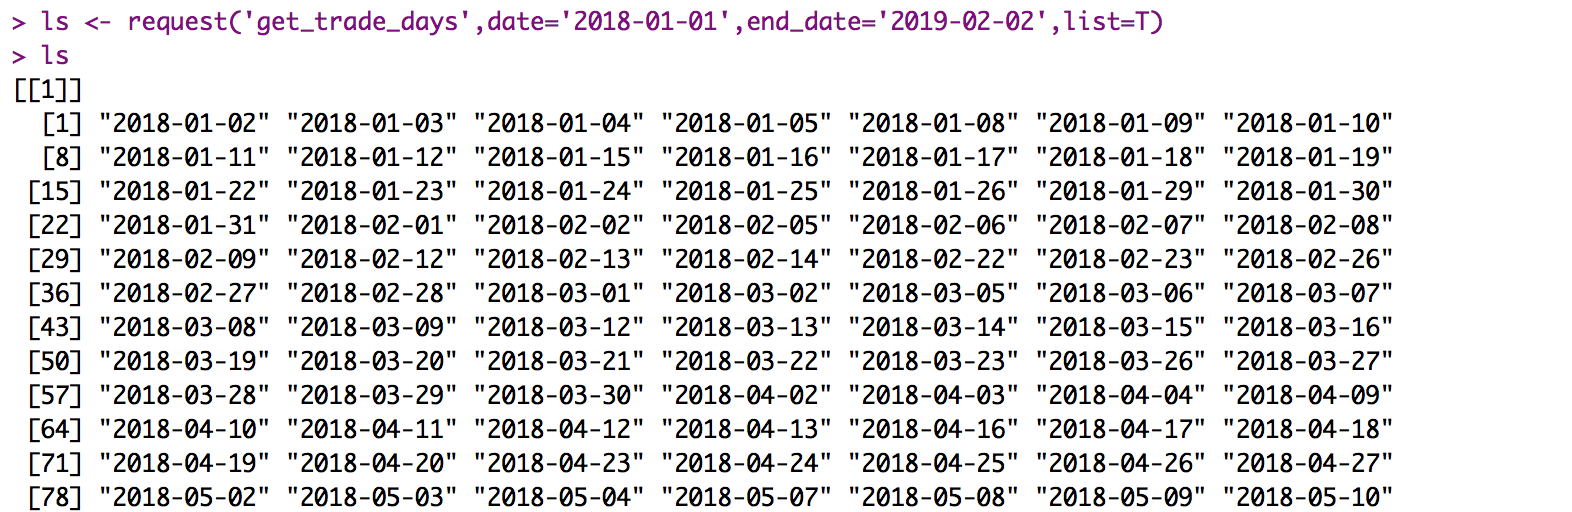The width and height of the screenshot is (1572, 512).
Task: Click the "2018-01-26" date entry
Action: pos(933,192)
